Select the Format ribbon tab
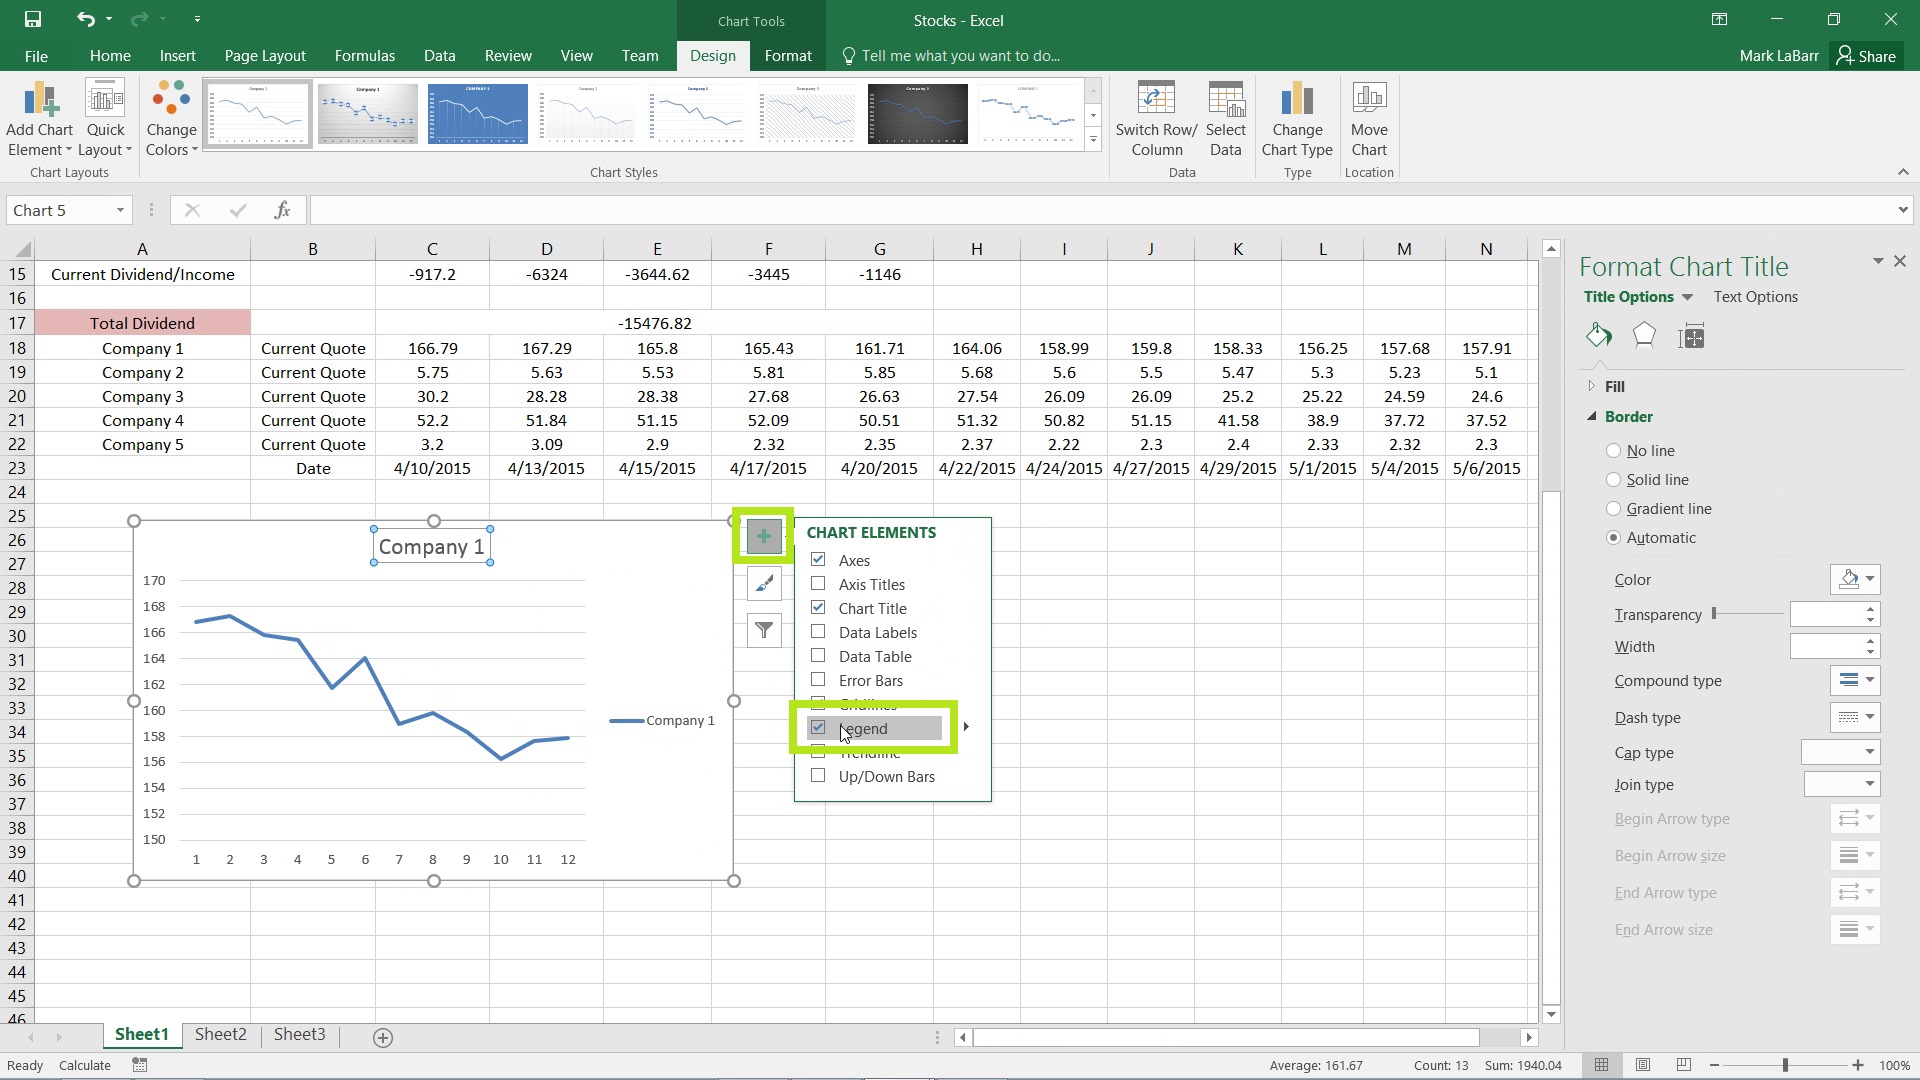This screenshot has width=1920, height=1080. point(787,55)
